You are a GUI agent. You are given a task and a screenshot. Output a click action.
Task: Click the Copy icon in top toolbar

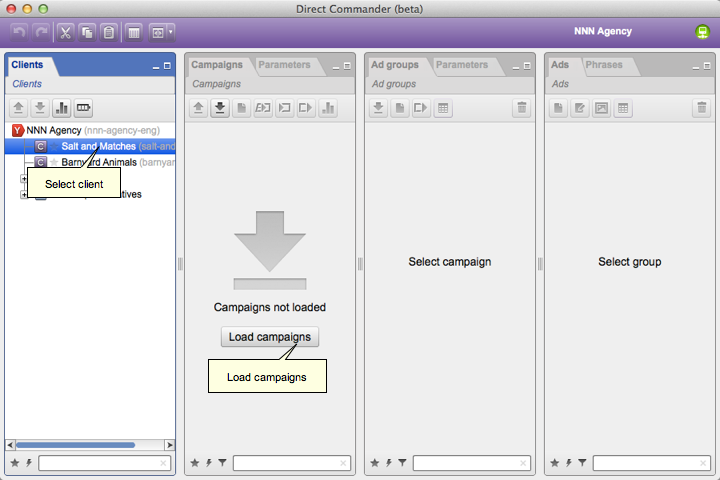(87, 33)
